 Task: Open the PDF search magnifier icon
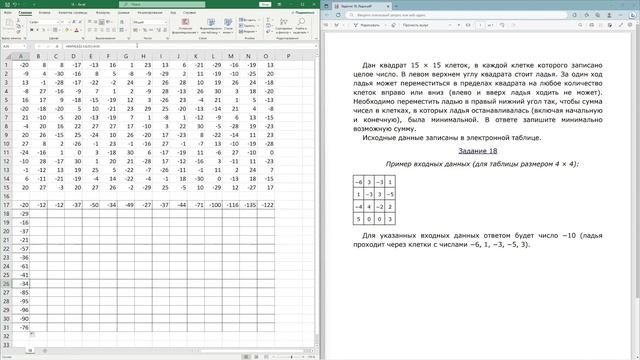click(580, 25)
